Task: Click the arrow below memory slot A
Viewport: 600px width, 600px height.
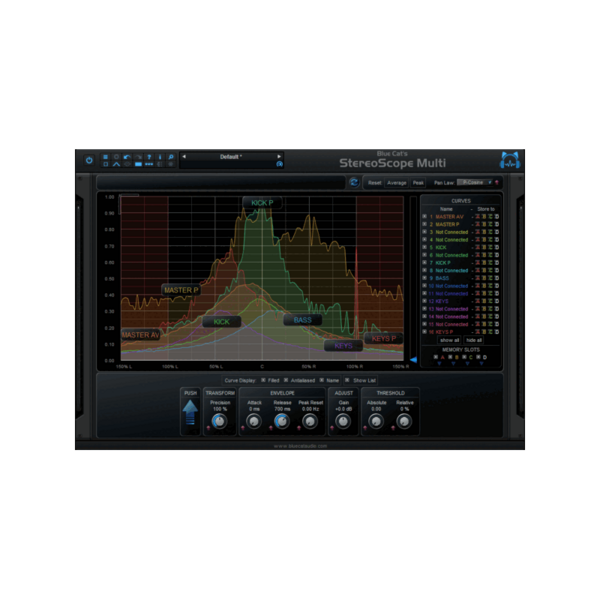Action: pyautogui.click(x=439, y=364)
